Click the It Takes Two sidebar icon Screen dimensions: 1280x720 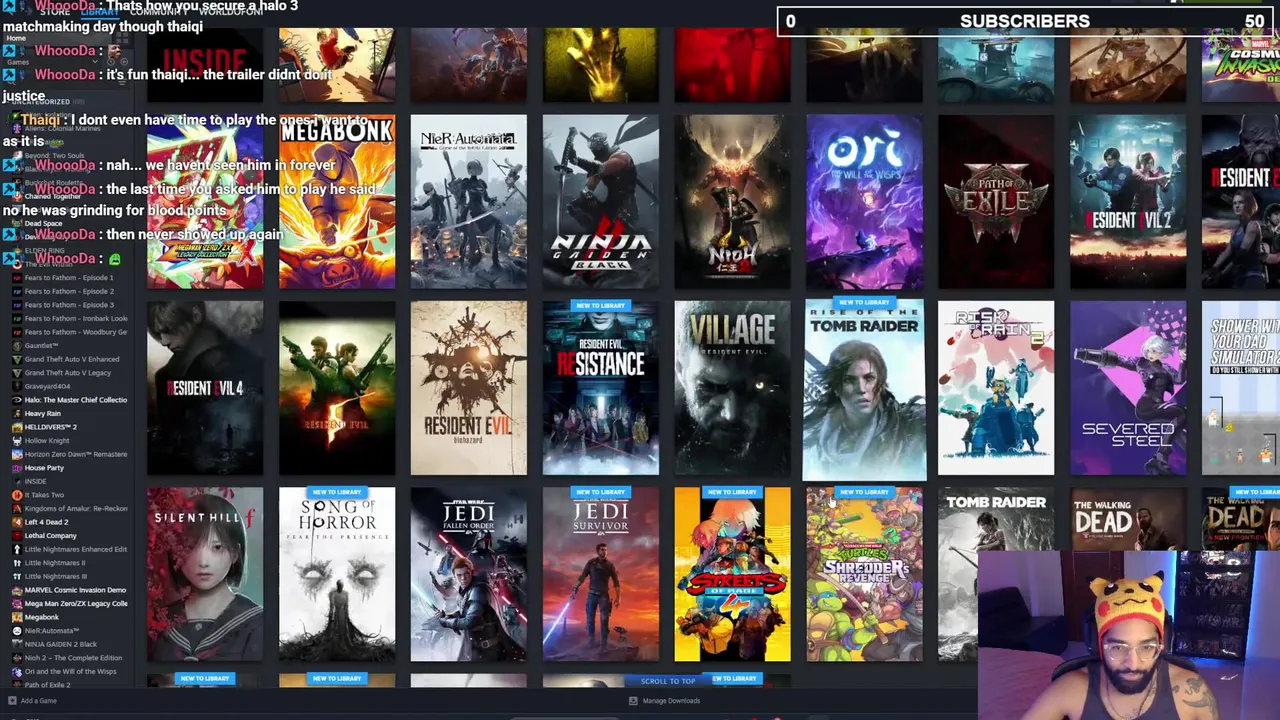coord(17,495)
